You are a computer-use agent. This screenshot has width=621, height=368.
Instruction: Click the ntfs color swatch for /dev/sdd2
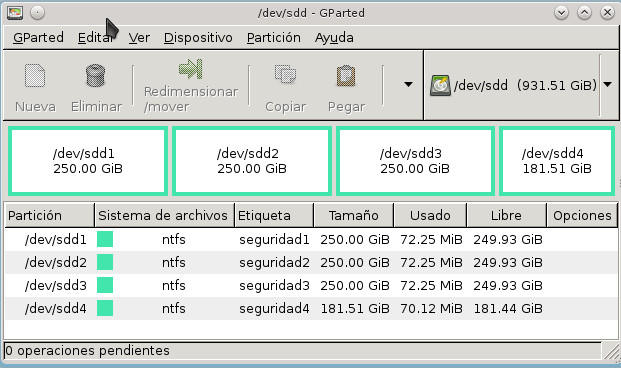[105, 262]
